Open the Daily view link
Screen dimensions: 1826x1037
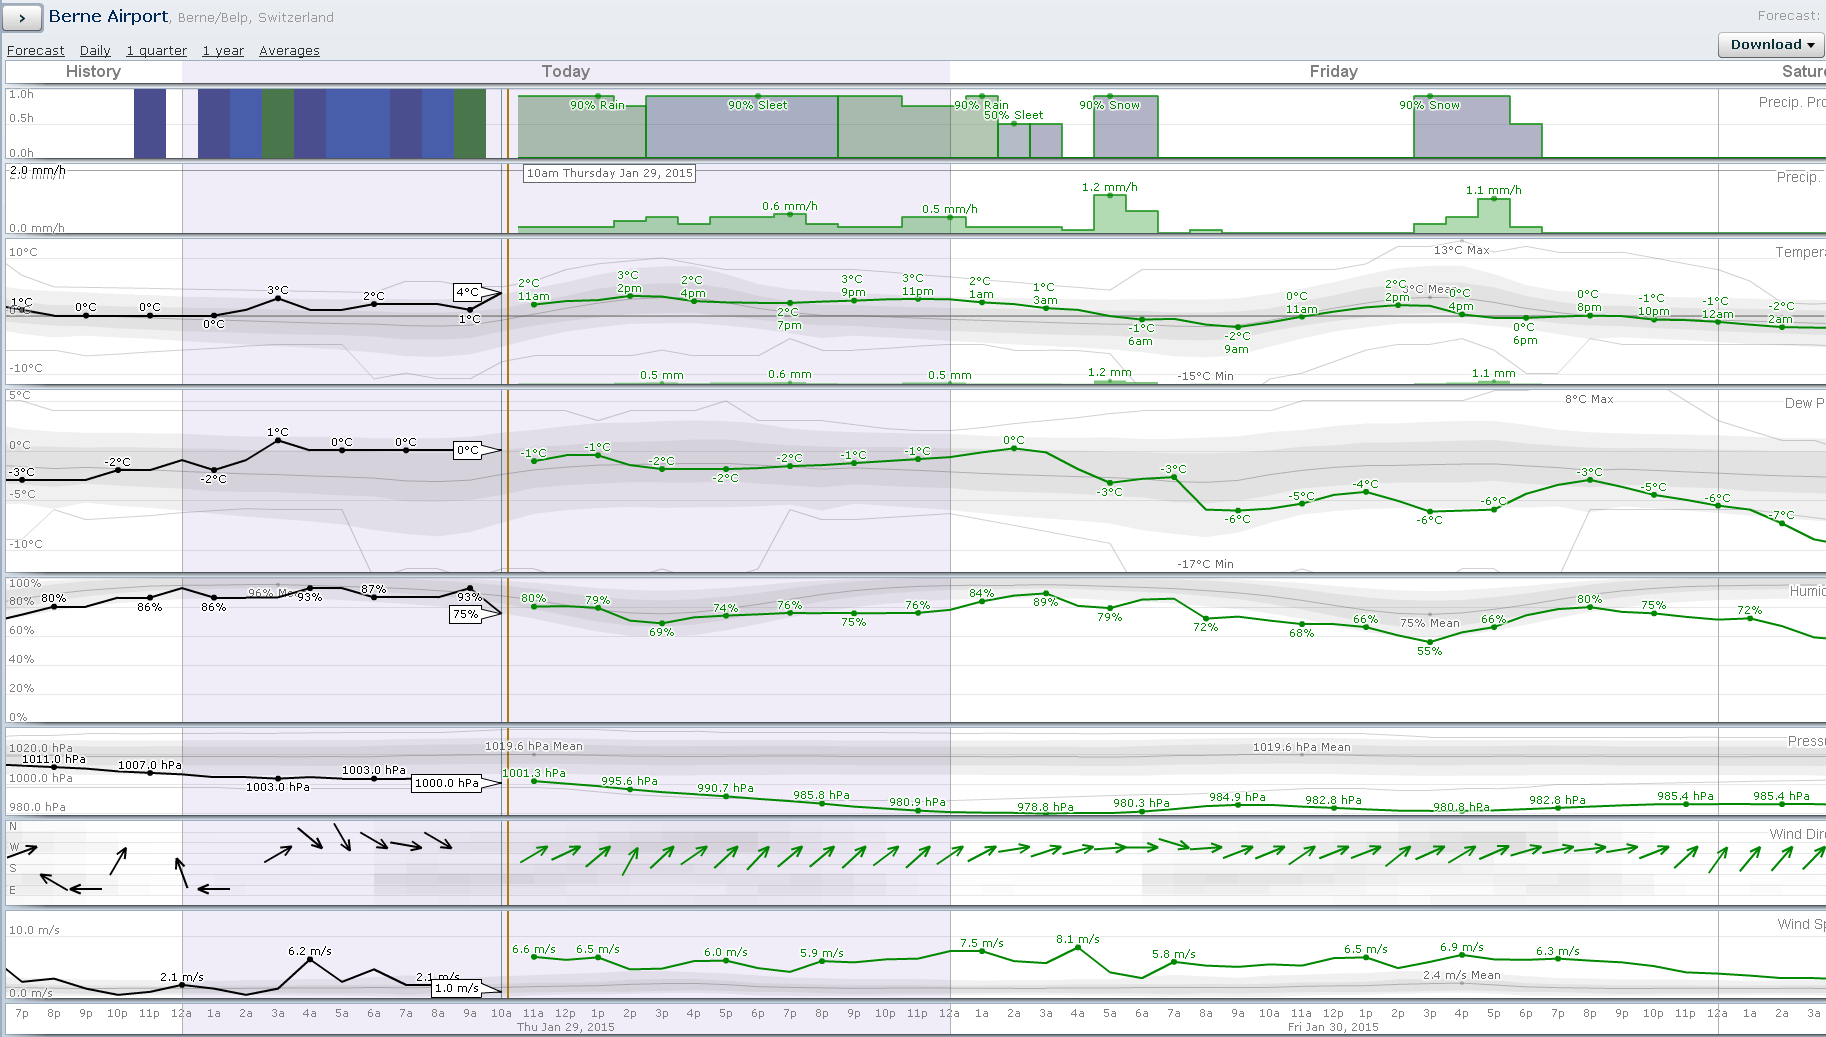point(95,51)
